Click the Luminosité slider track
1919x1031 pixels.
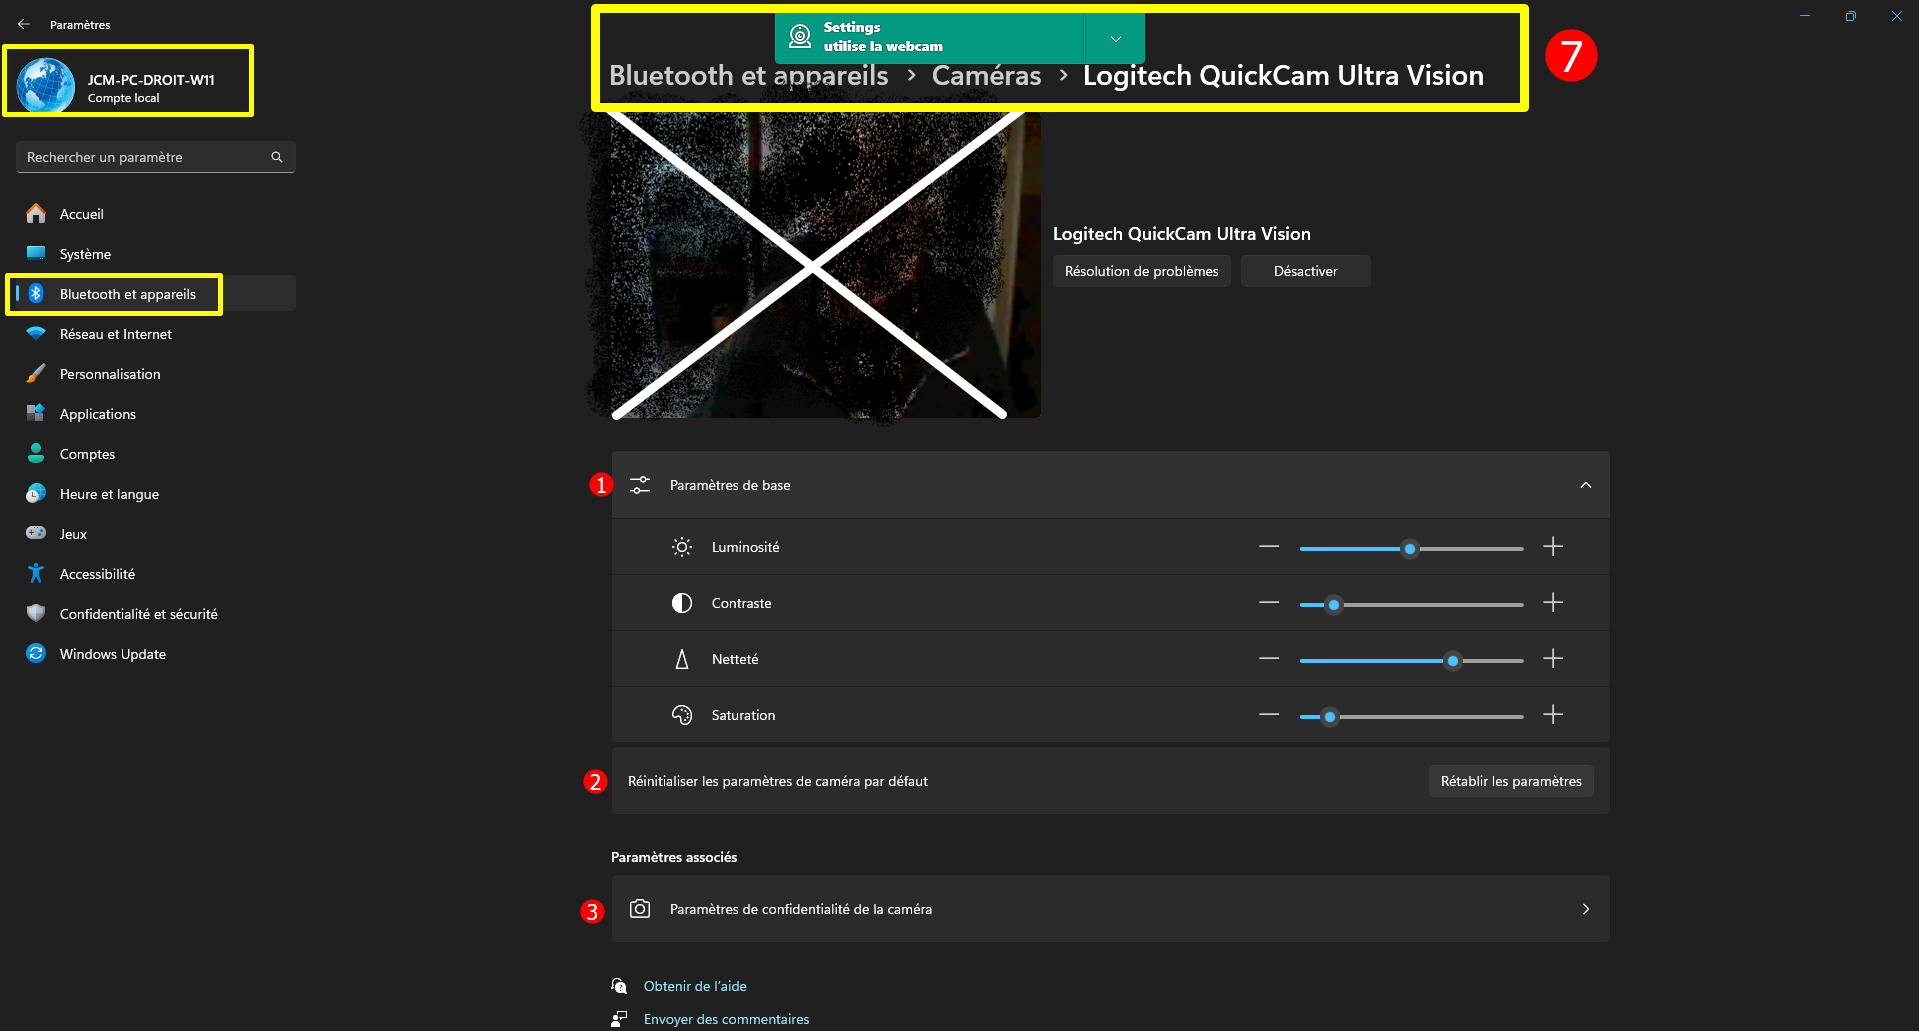pos(1411,548)
